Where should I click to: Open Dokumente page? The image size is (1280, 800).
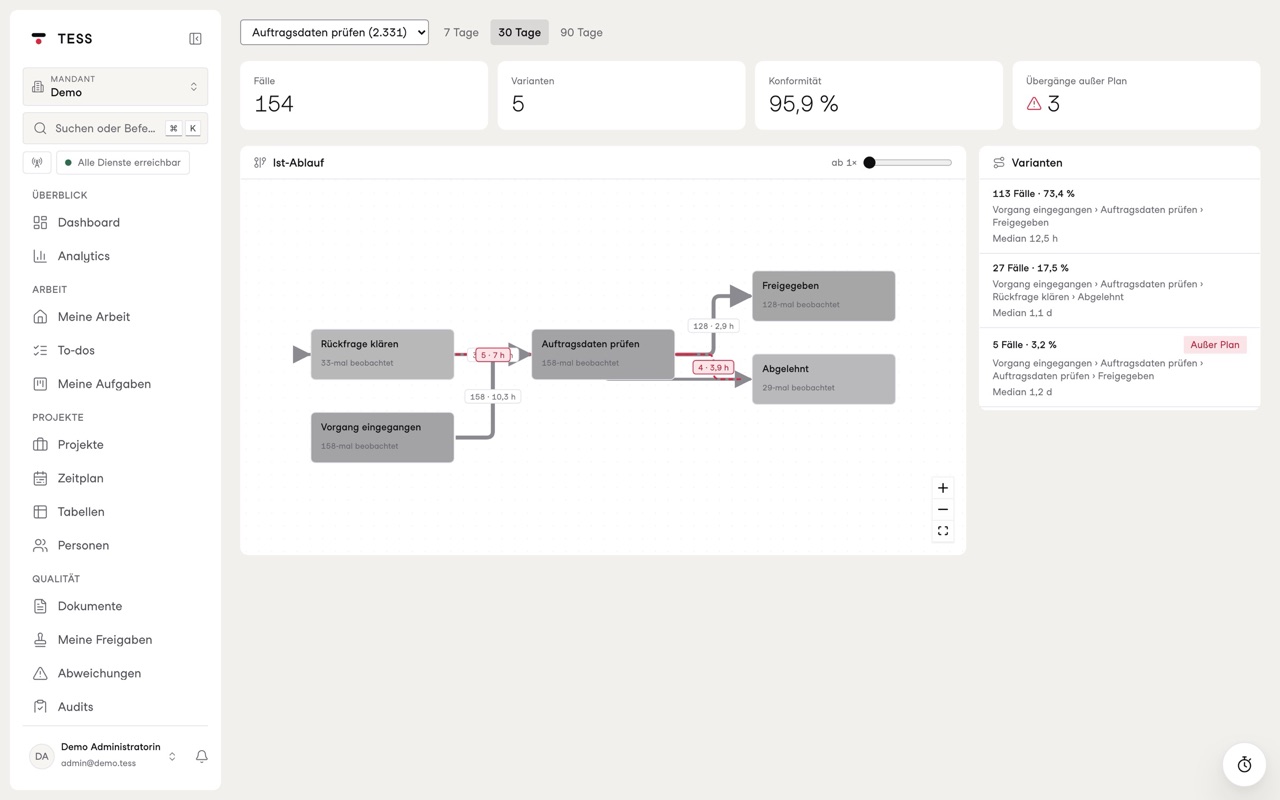point(115,606)
